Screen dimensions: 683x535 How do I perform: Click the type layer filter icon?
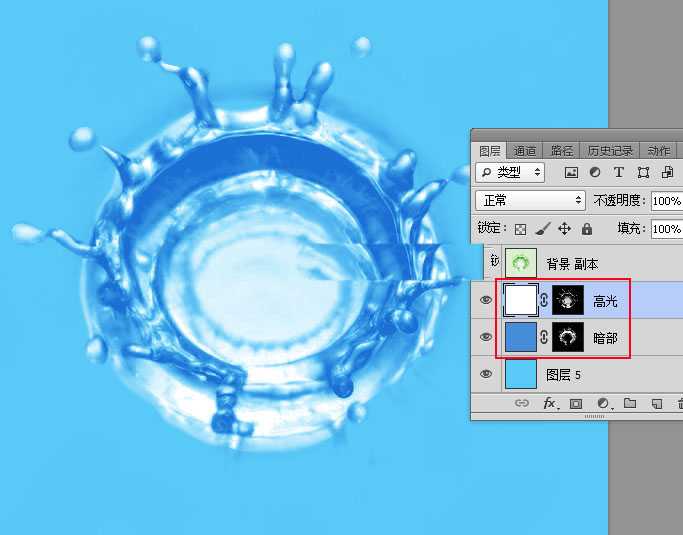coord(618,172)
